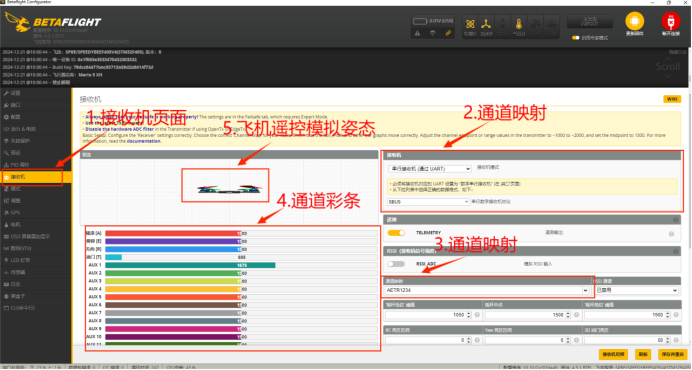Click help icon in the RSSI header
692x370 pixels.
pyautogui.click(x=676, y=251)
